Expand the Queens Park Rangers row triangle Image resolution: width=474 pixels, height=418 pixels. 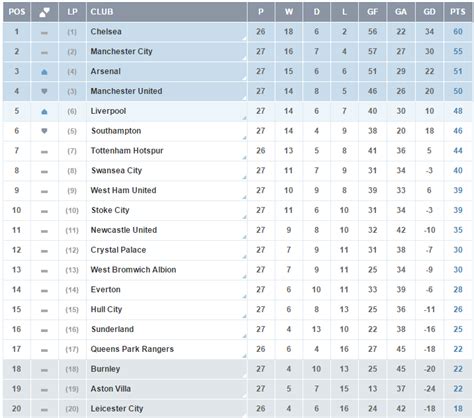coord(245,356)
